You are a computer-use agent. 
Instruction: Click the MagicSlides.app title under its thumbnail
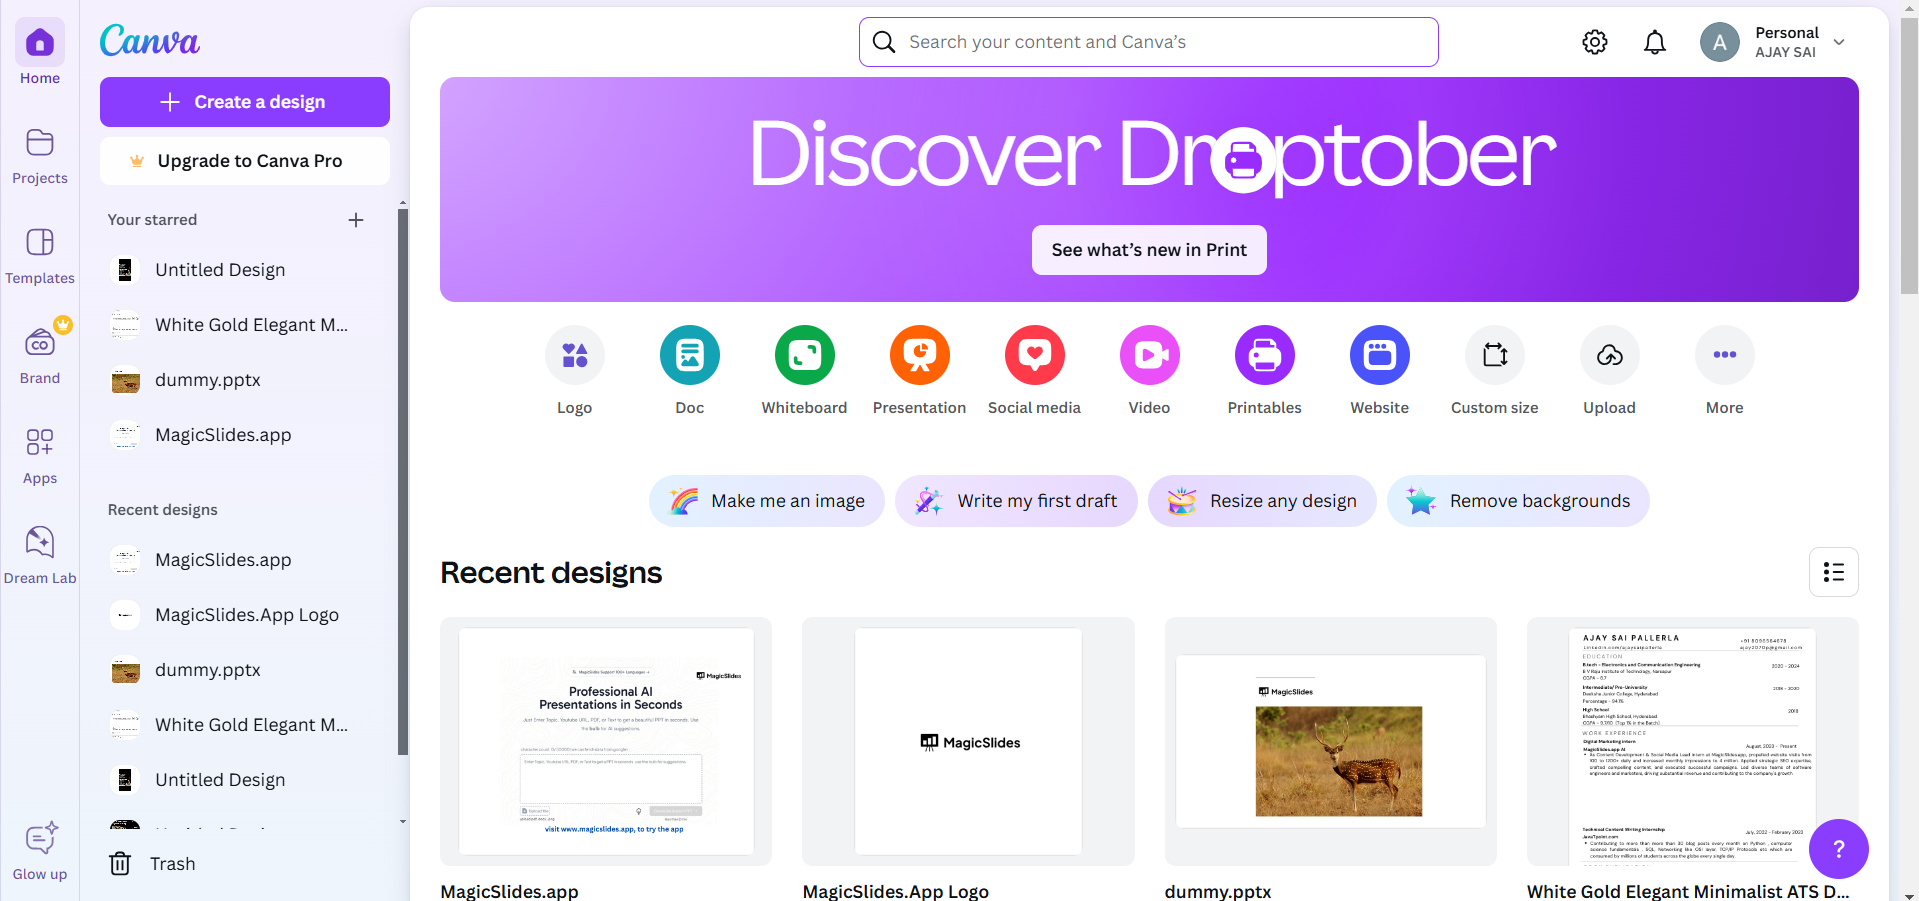point(509,891)
